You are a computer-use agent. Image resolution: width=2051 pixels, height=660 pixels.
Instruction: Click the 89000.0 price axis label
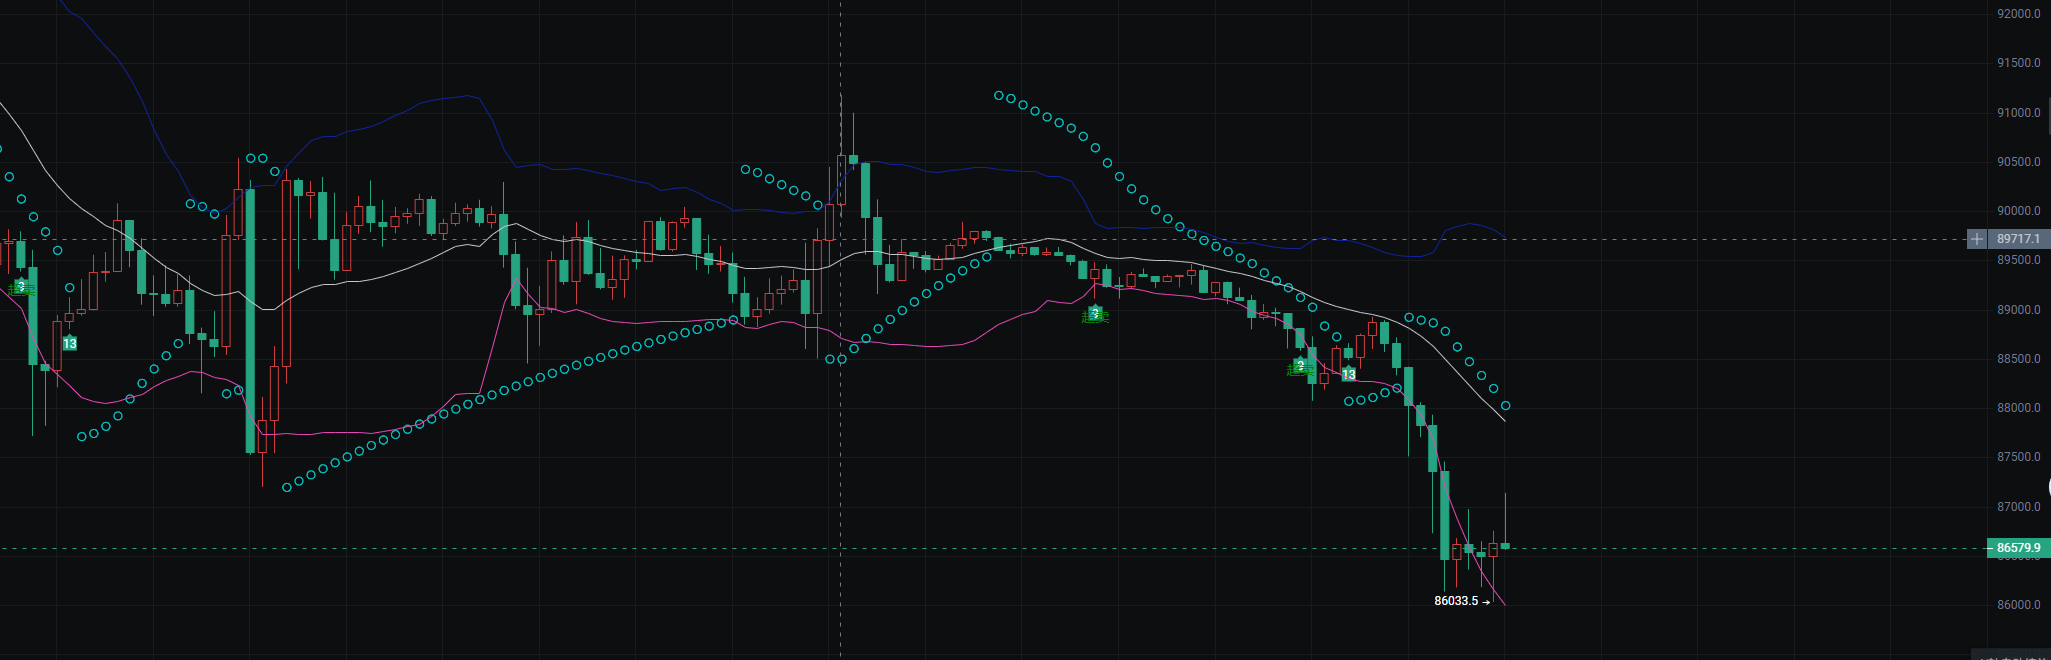pos(2018,310)
